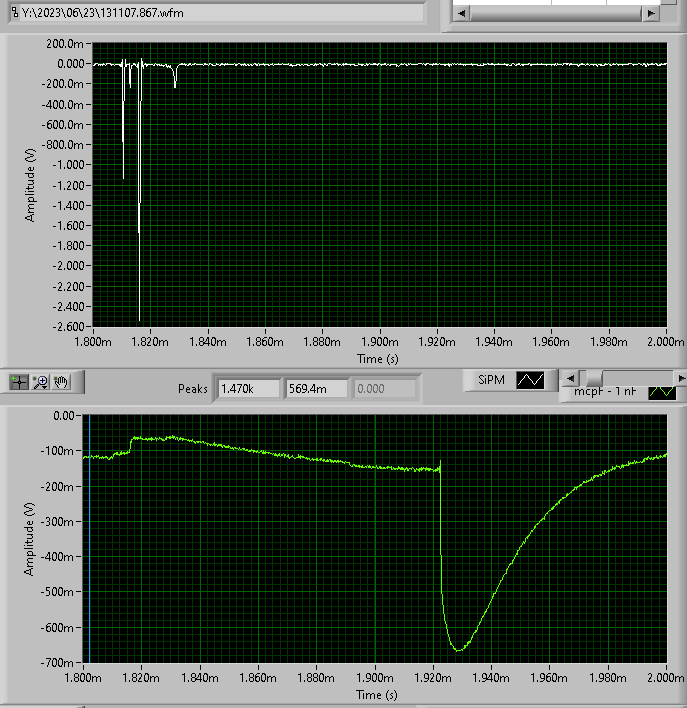
Task: Click the upper graph Time (s) axis label
Action: (x=378, y=359)
